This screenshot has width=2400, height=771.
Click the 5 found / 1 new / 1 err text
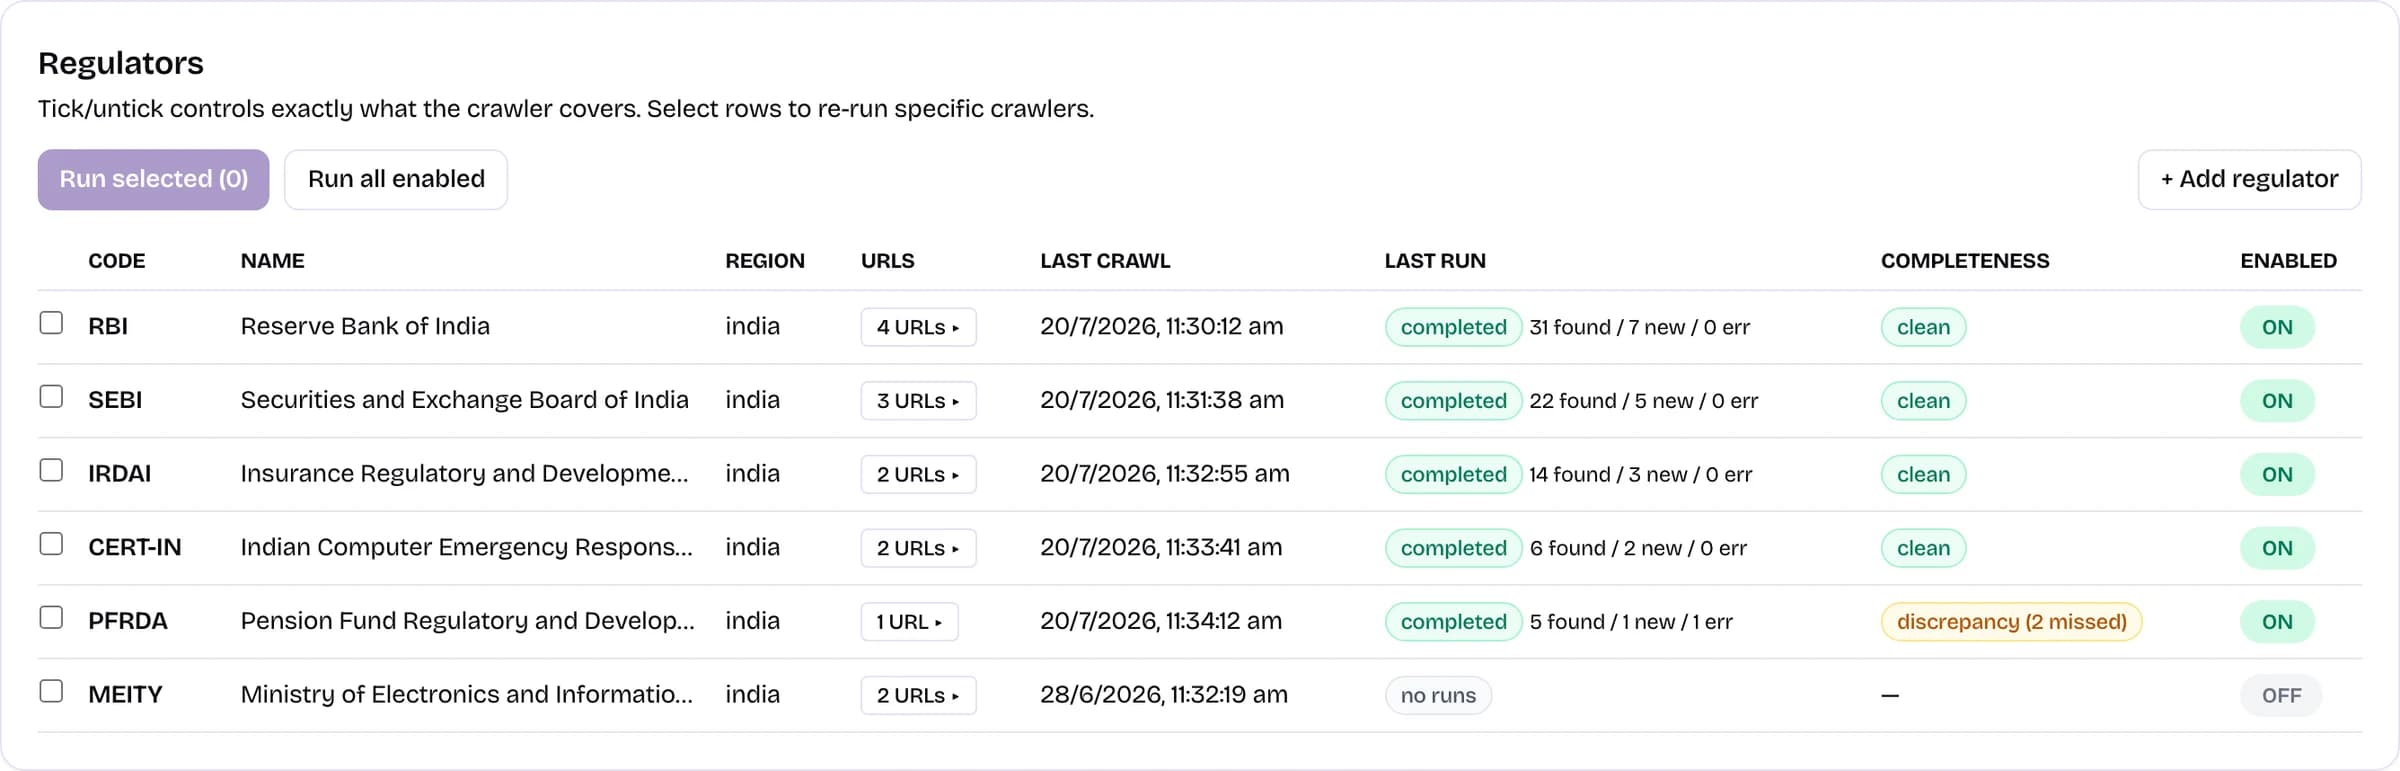[1631, 622]
